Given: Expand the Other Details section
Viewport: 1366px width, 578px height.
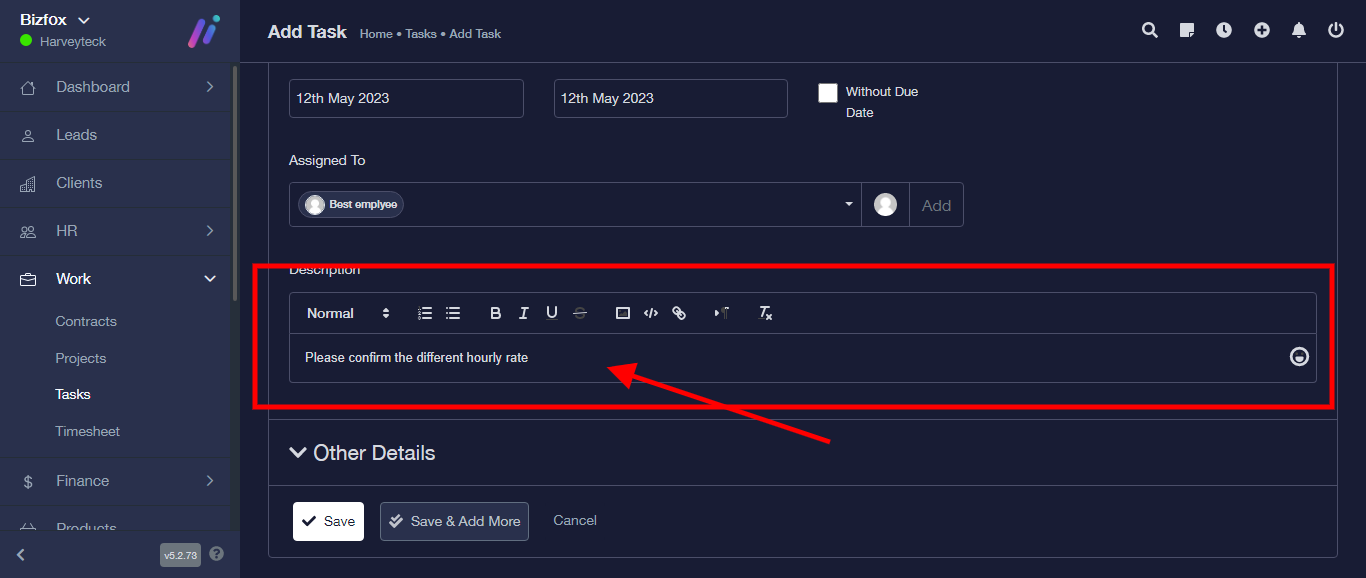Looking at the screenshot, I should click(363, 453).
